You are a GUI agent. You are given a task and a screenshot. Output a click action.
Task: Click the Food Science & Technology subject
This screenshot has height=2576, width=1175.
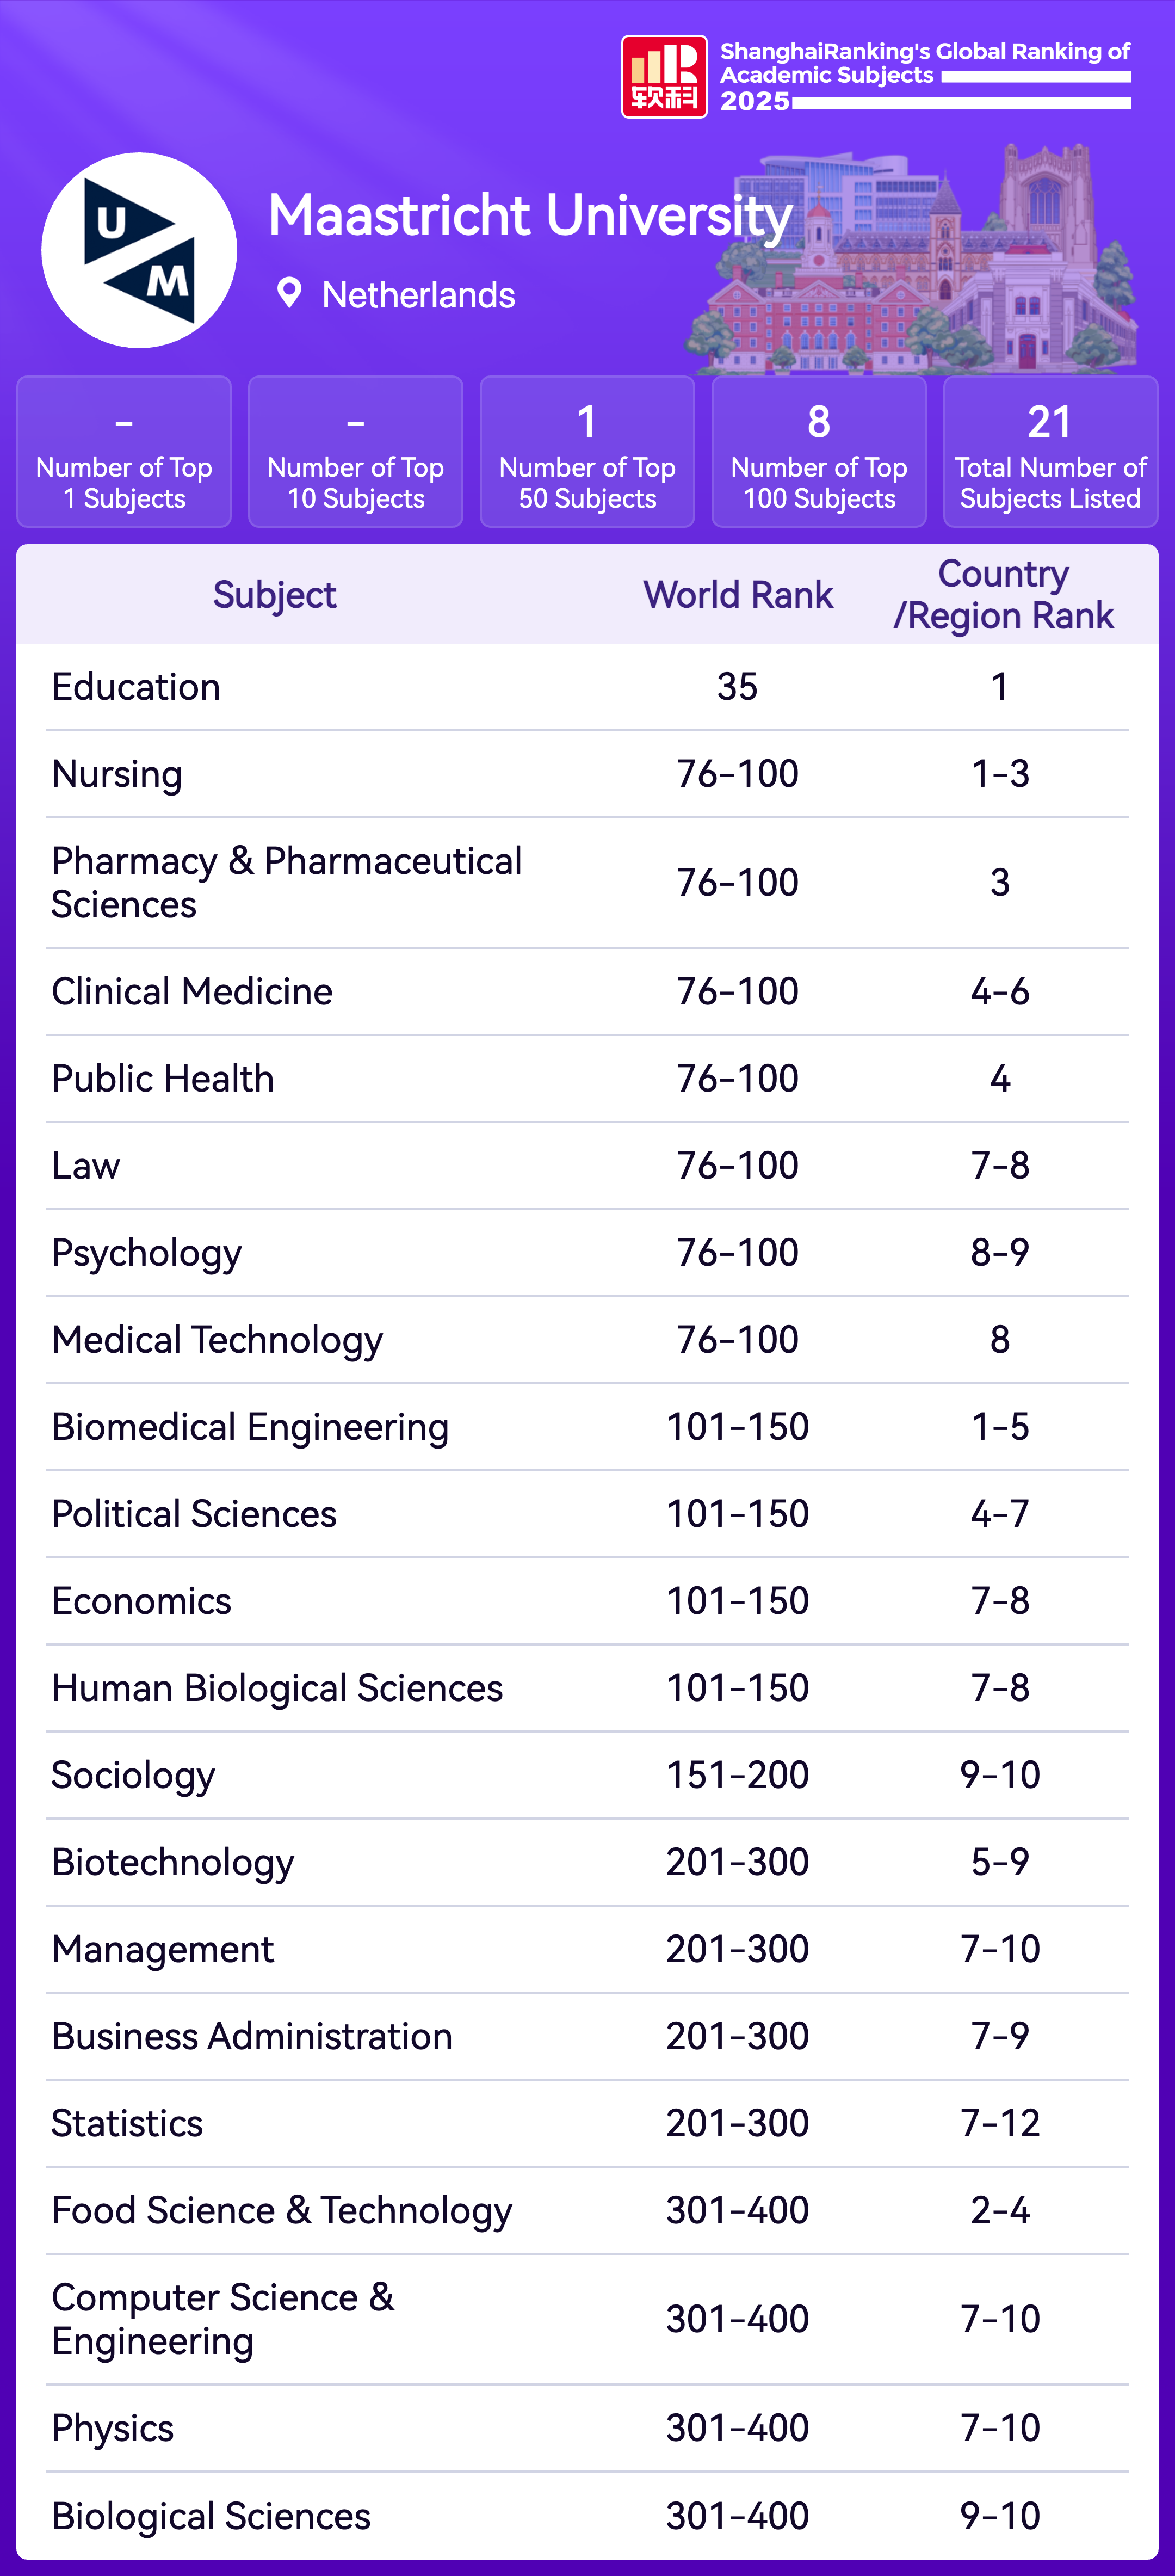(x=282, y=2210)
